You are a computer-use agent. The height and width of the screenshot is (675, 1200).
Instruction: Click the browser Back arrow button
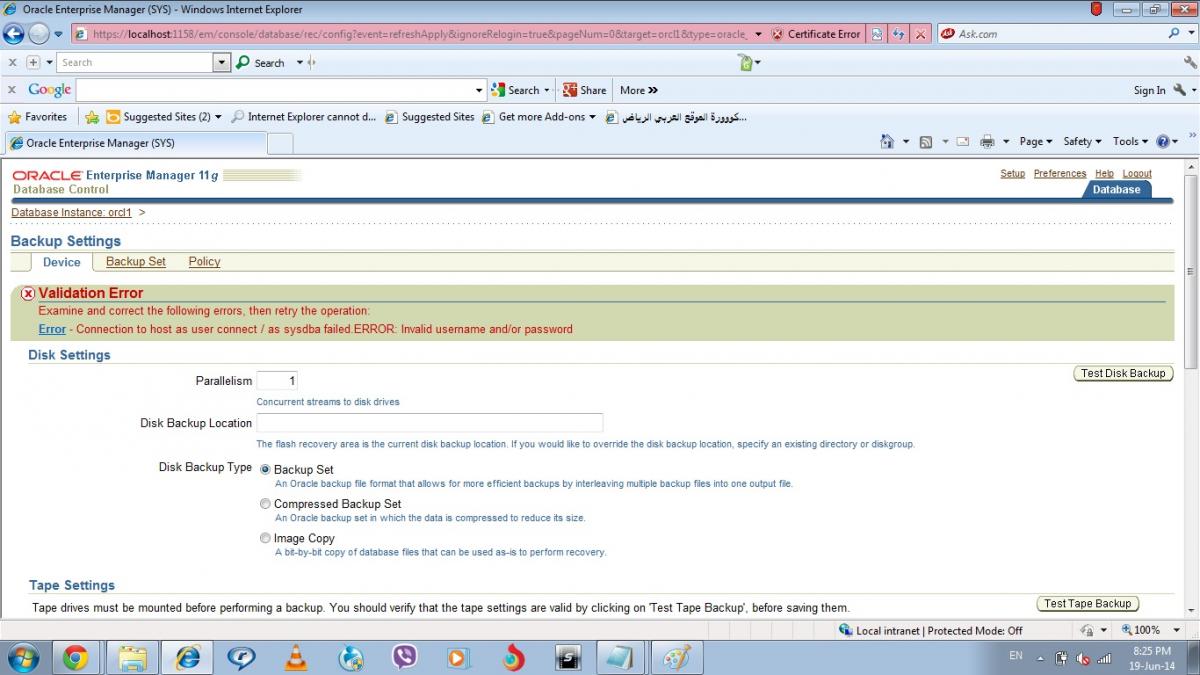[14, 34]
